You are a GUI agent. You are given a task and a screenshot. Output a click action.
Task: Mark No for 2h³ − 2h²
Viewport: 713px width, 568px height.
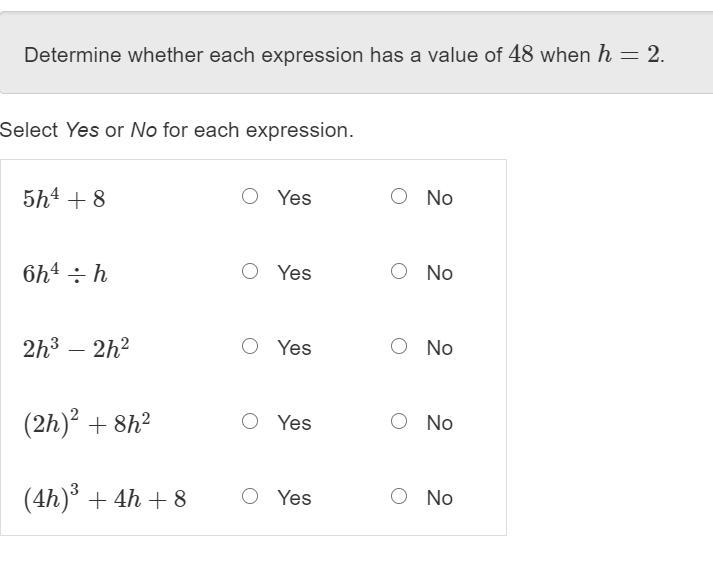[x=399, y=347]
